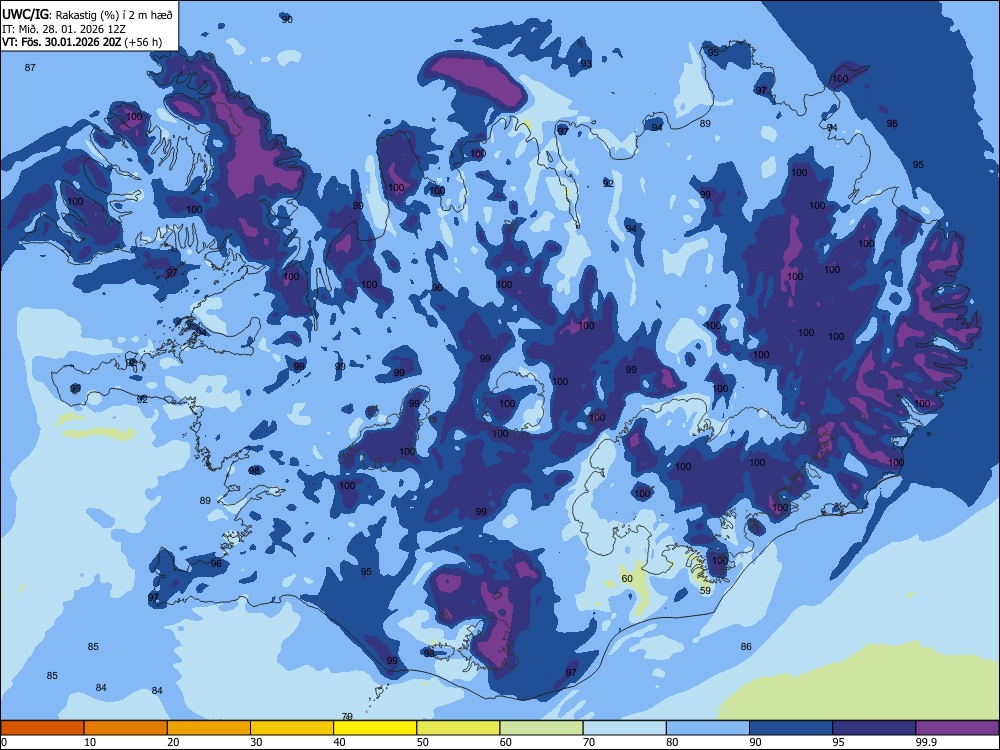Select the medium blue 80–90 legend swatch
This screenshot has width=1000, height=750.
click(708, 728)
